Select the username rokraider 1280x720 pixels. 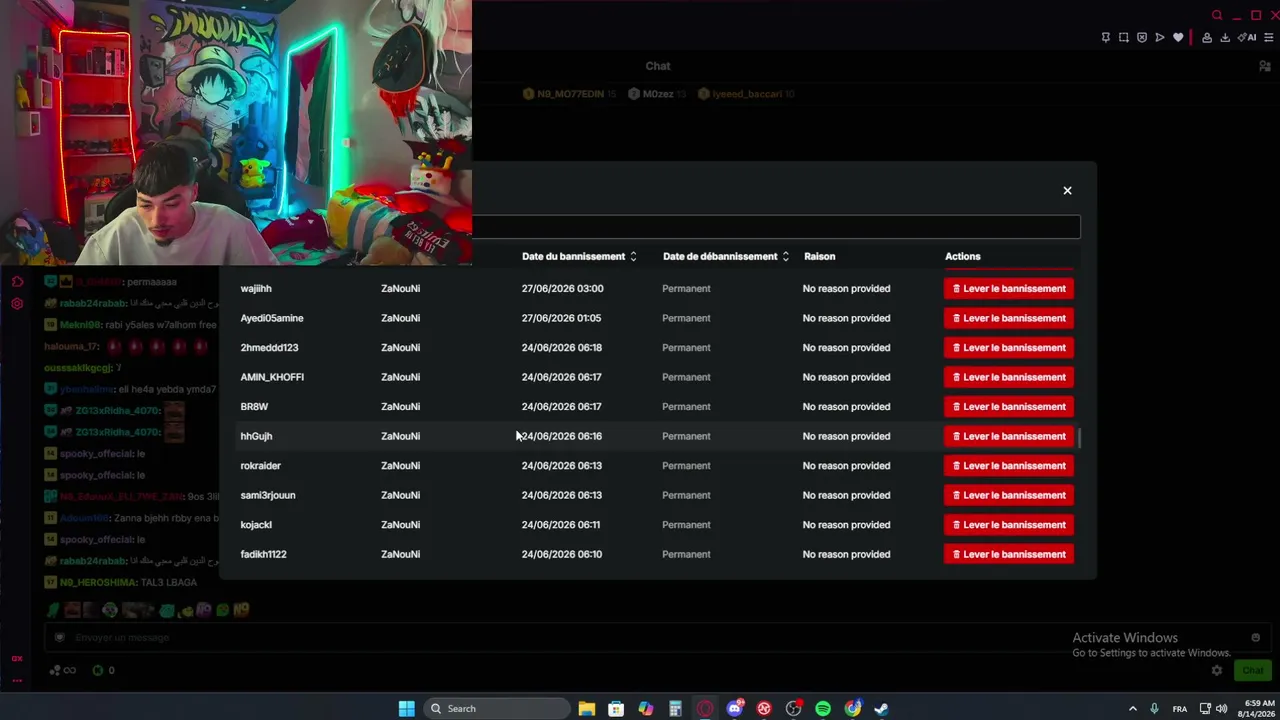pyautogui.click(x=261, y=465)
